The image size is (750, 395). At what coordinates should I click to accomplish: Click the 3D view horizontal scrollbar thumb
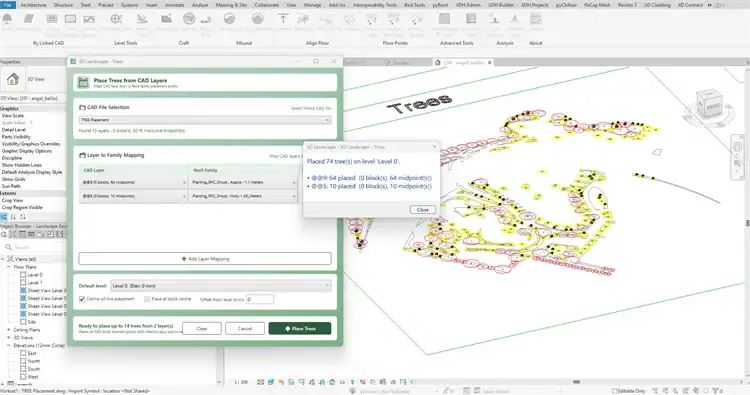[x=576, y=382]
